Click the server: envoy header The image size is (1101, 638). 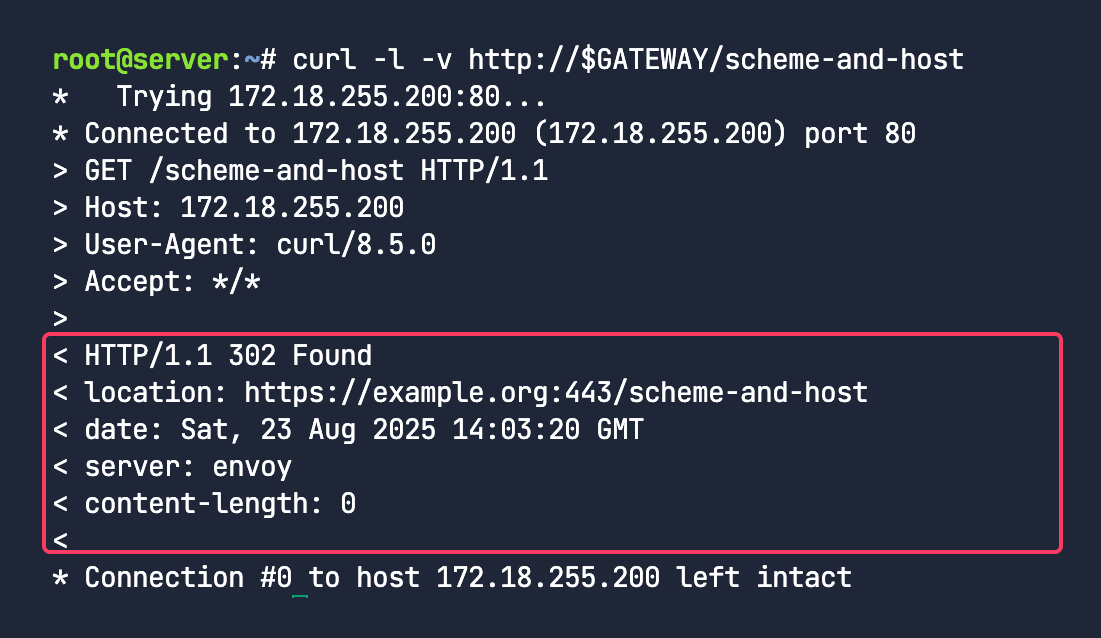tap(188, 467)
